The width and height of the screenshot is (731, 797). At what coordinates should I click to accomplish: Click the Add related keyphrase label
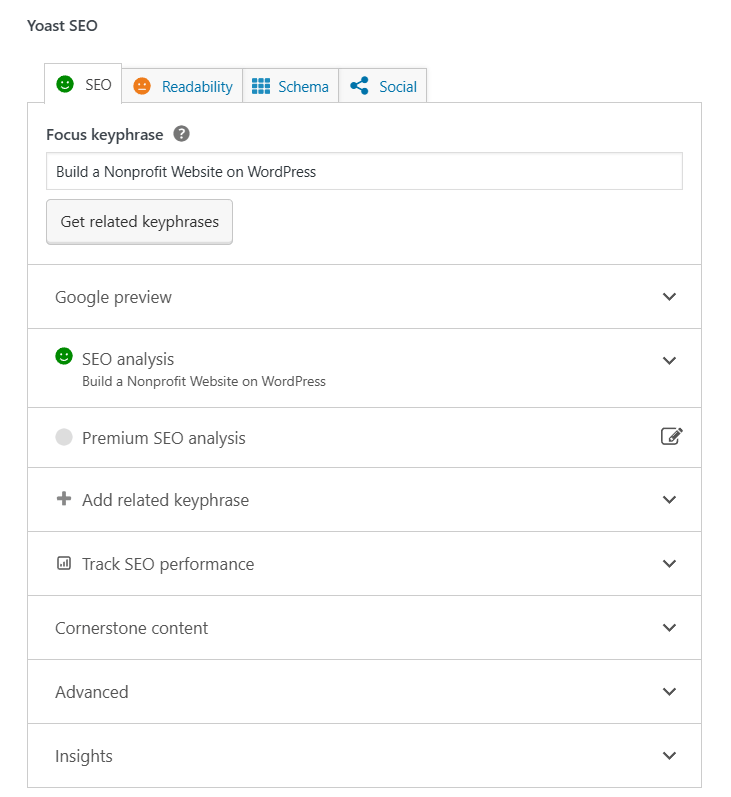(166, 500)
